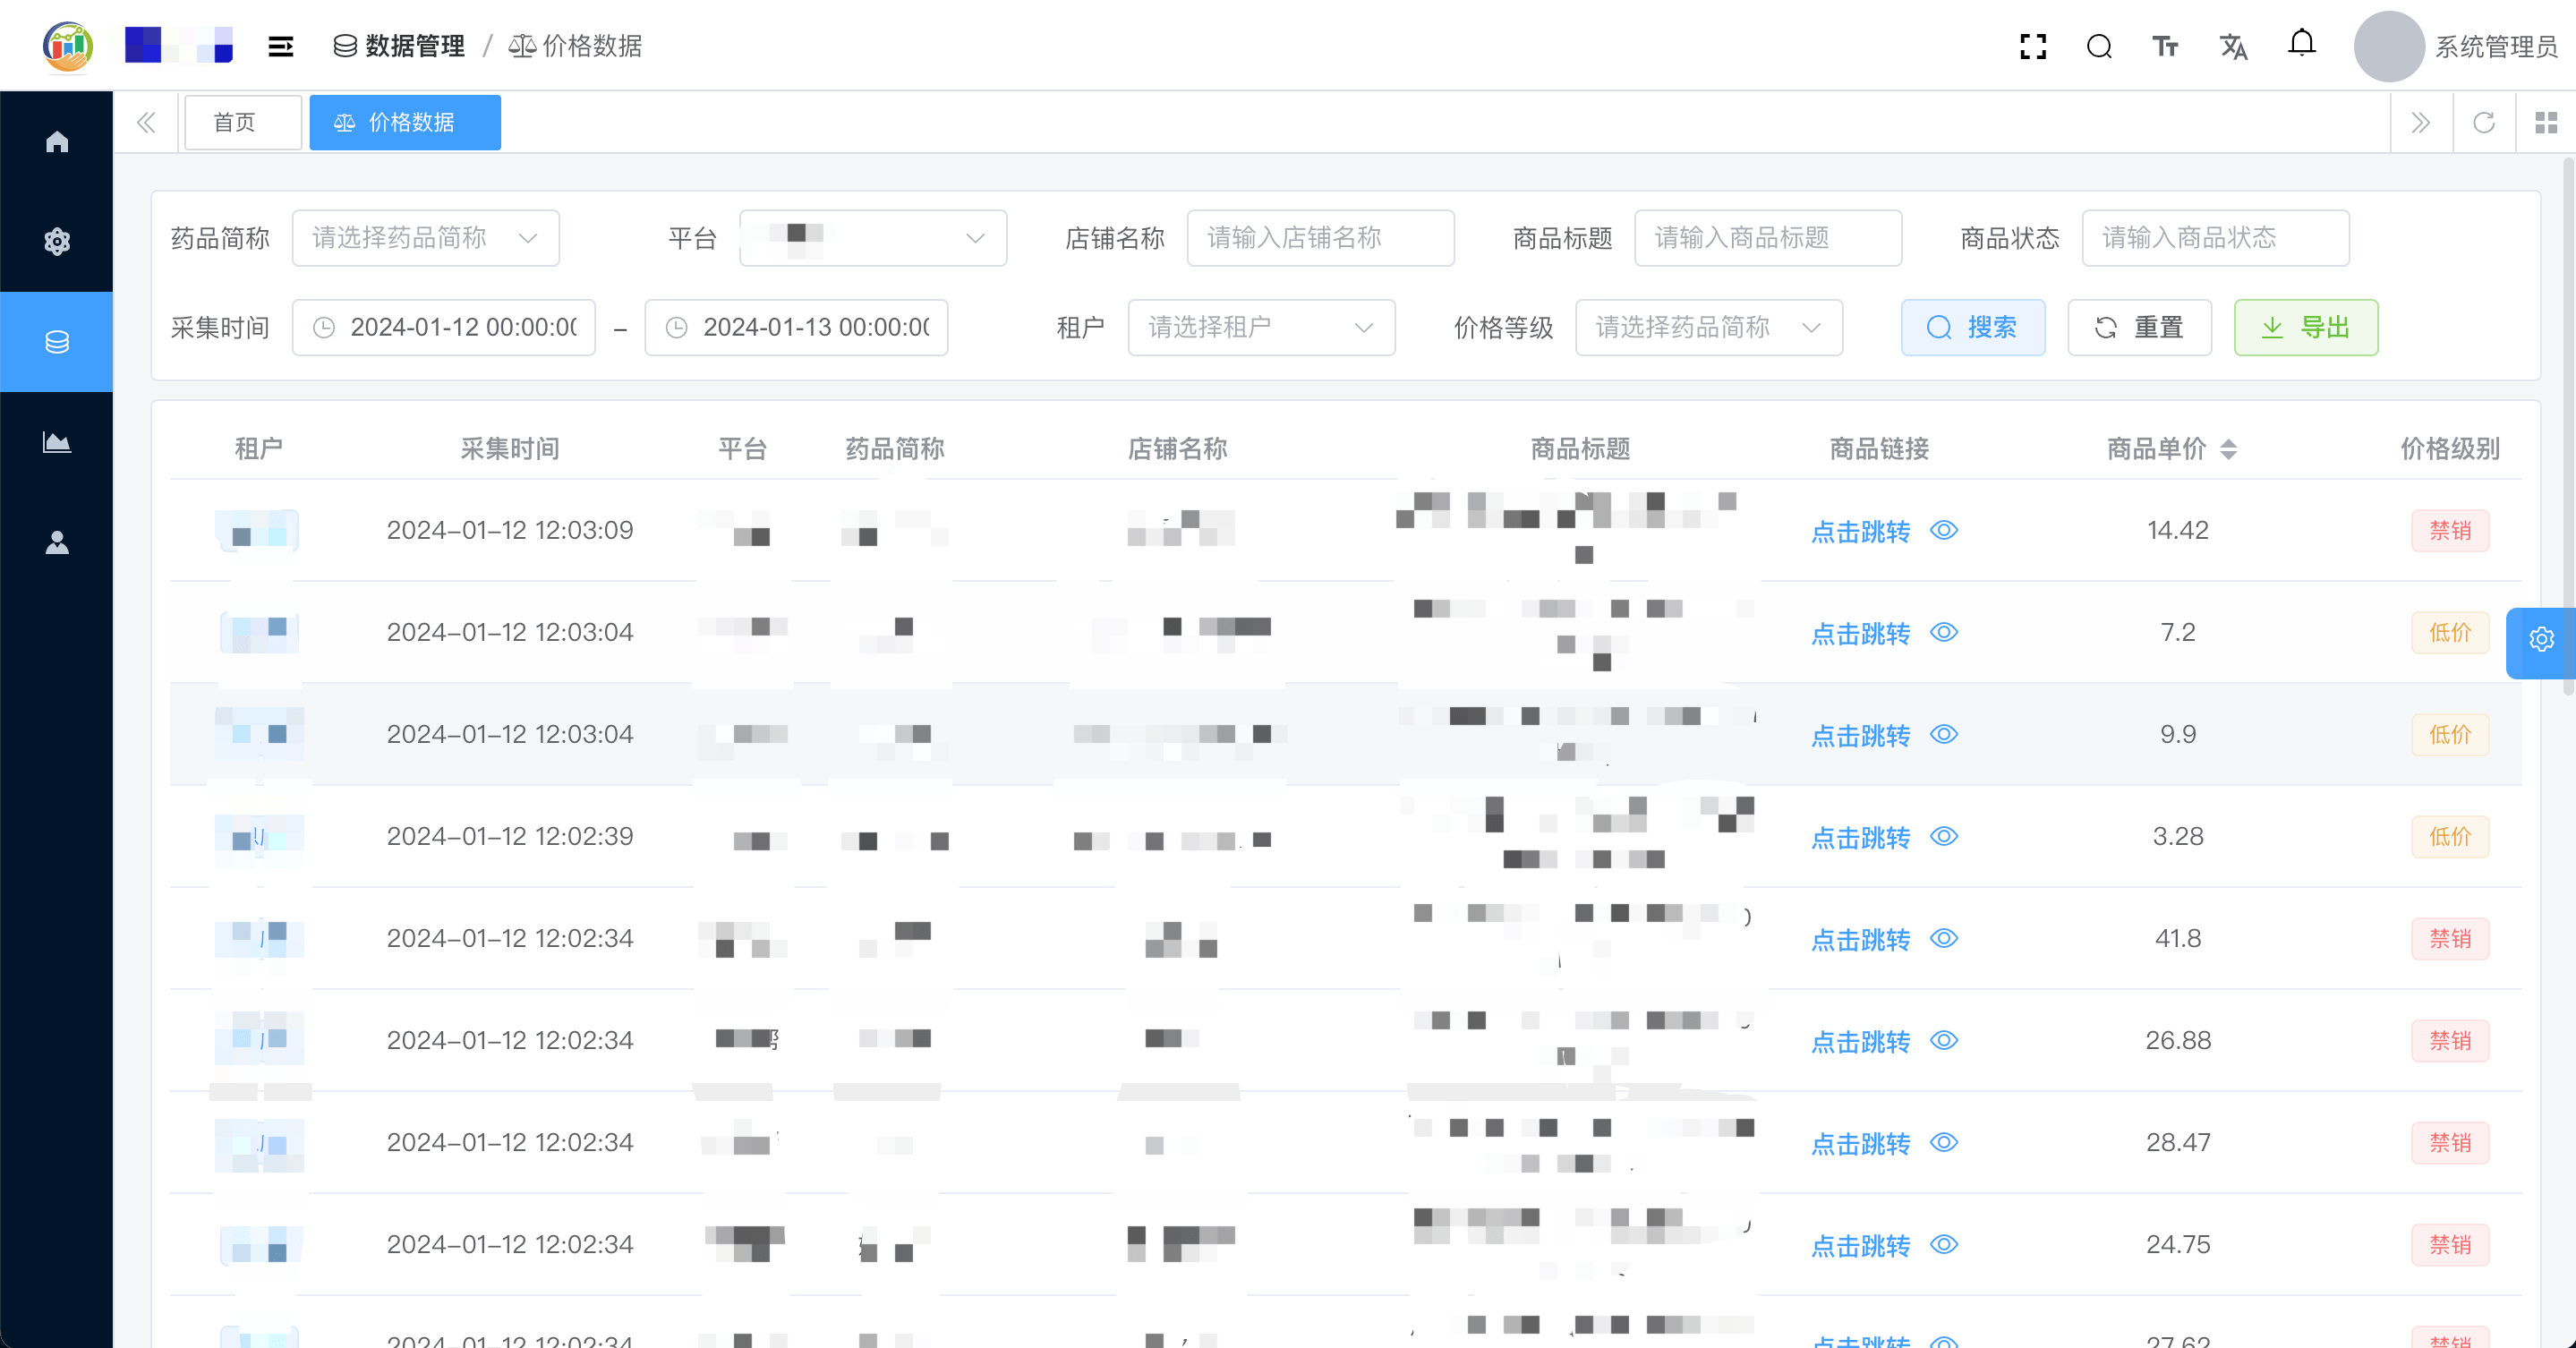Focus the 店铺名称 input field
The image size is (2576, 1348).
point(1320,238)
